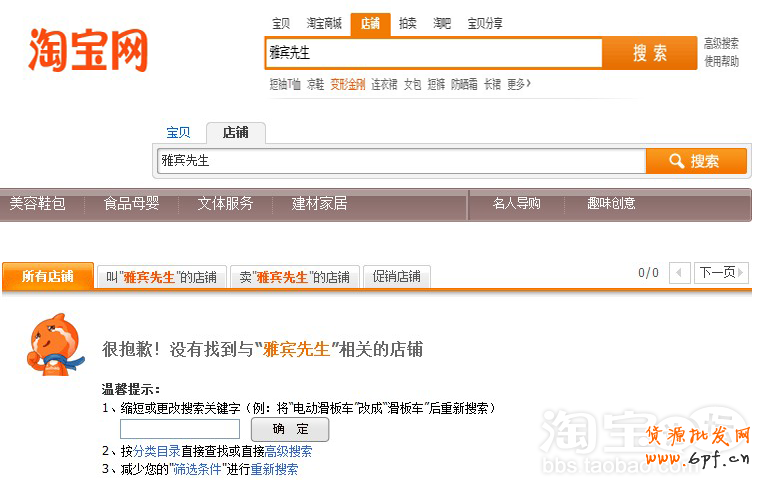Open the 建材家居 category
Image resolution: width=760 pixels, height=480 pixels.
pos(319,203)
